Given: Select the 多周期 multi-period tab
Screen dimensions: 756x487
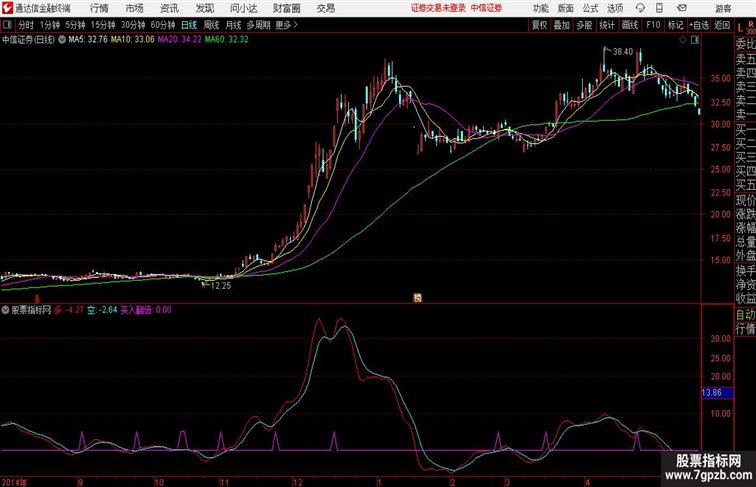Looking at the screenshot, I should pyautogui.click(x=258, y=25).
